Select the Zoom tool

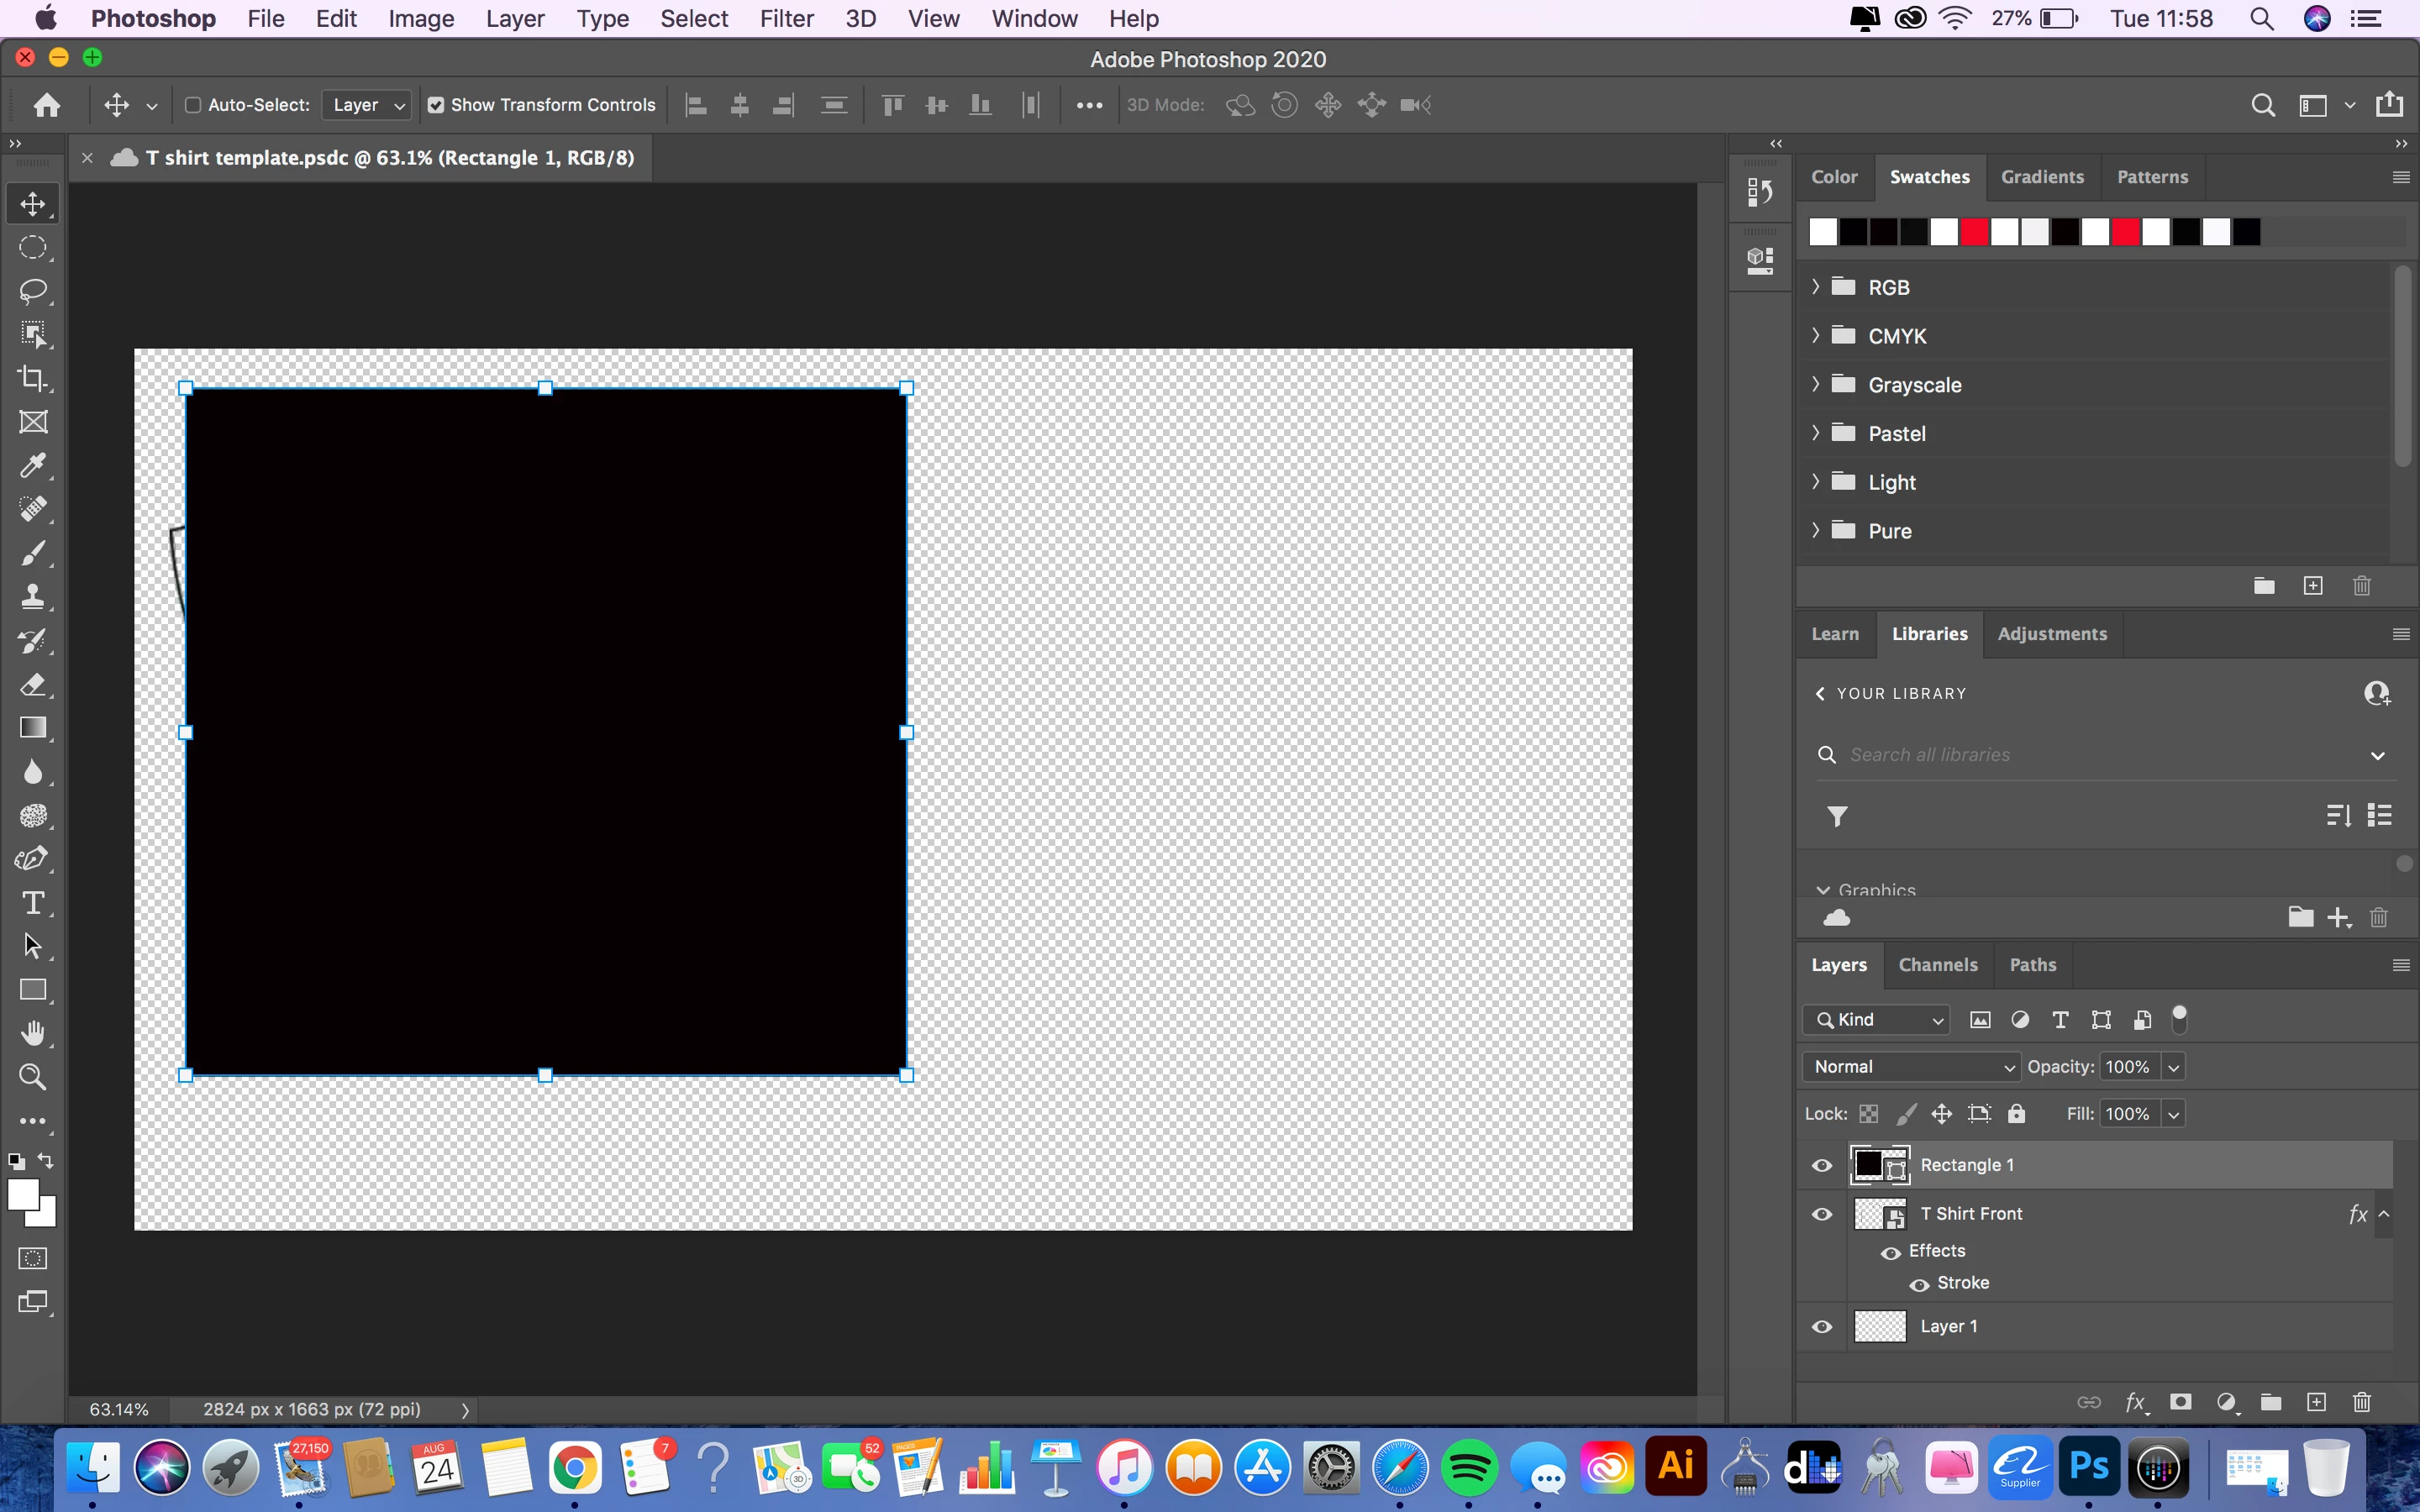coord(32,1077)
